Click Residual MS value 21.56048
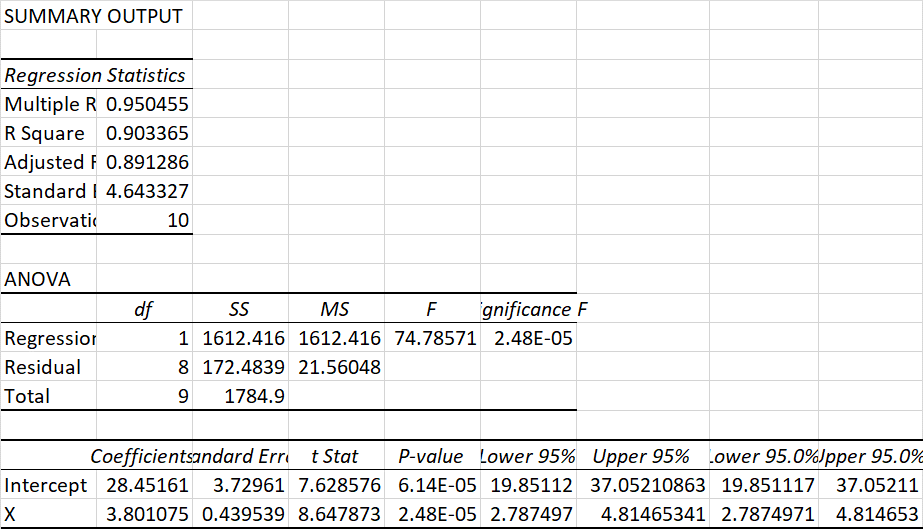Screen dimensions: 923x529 [x=340, y=367]
